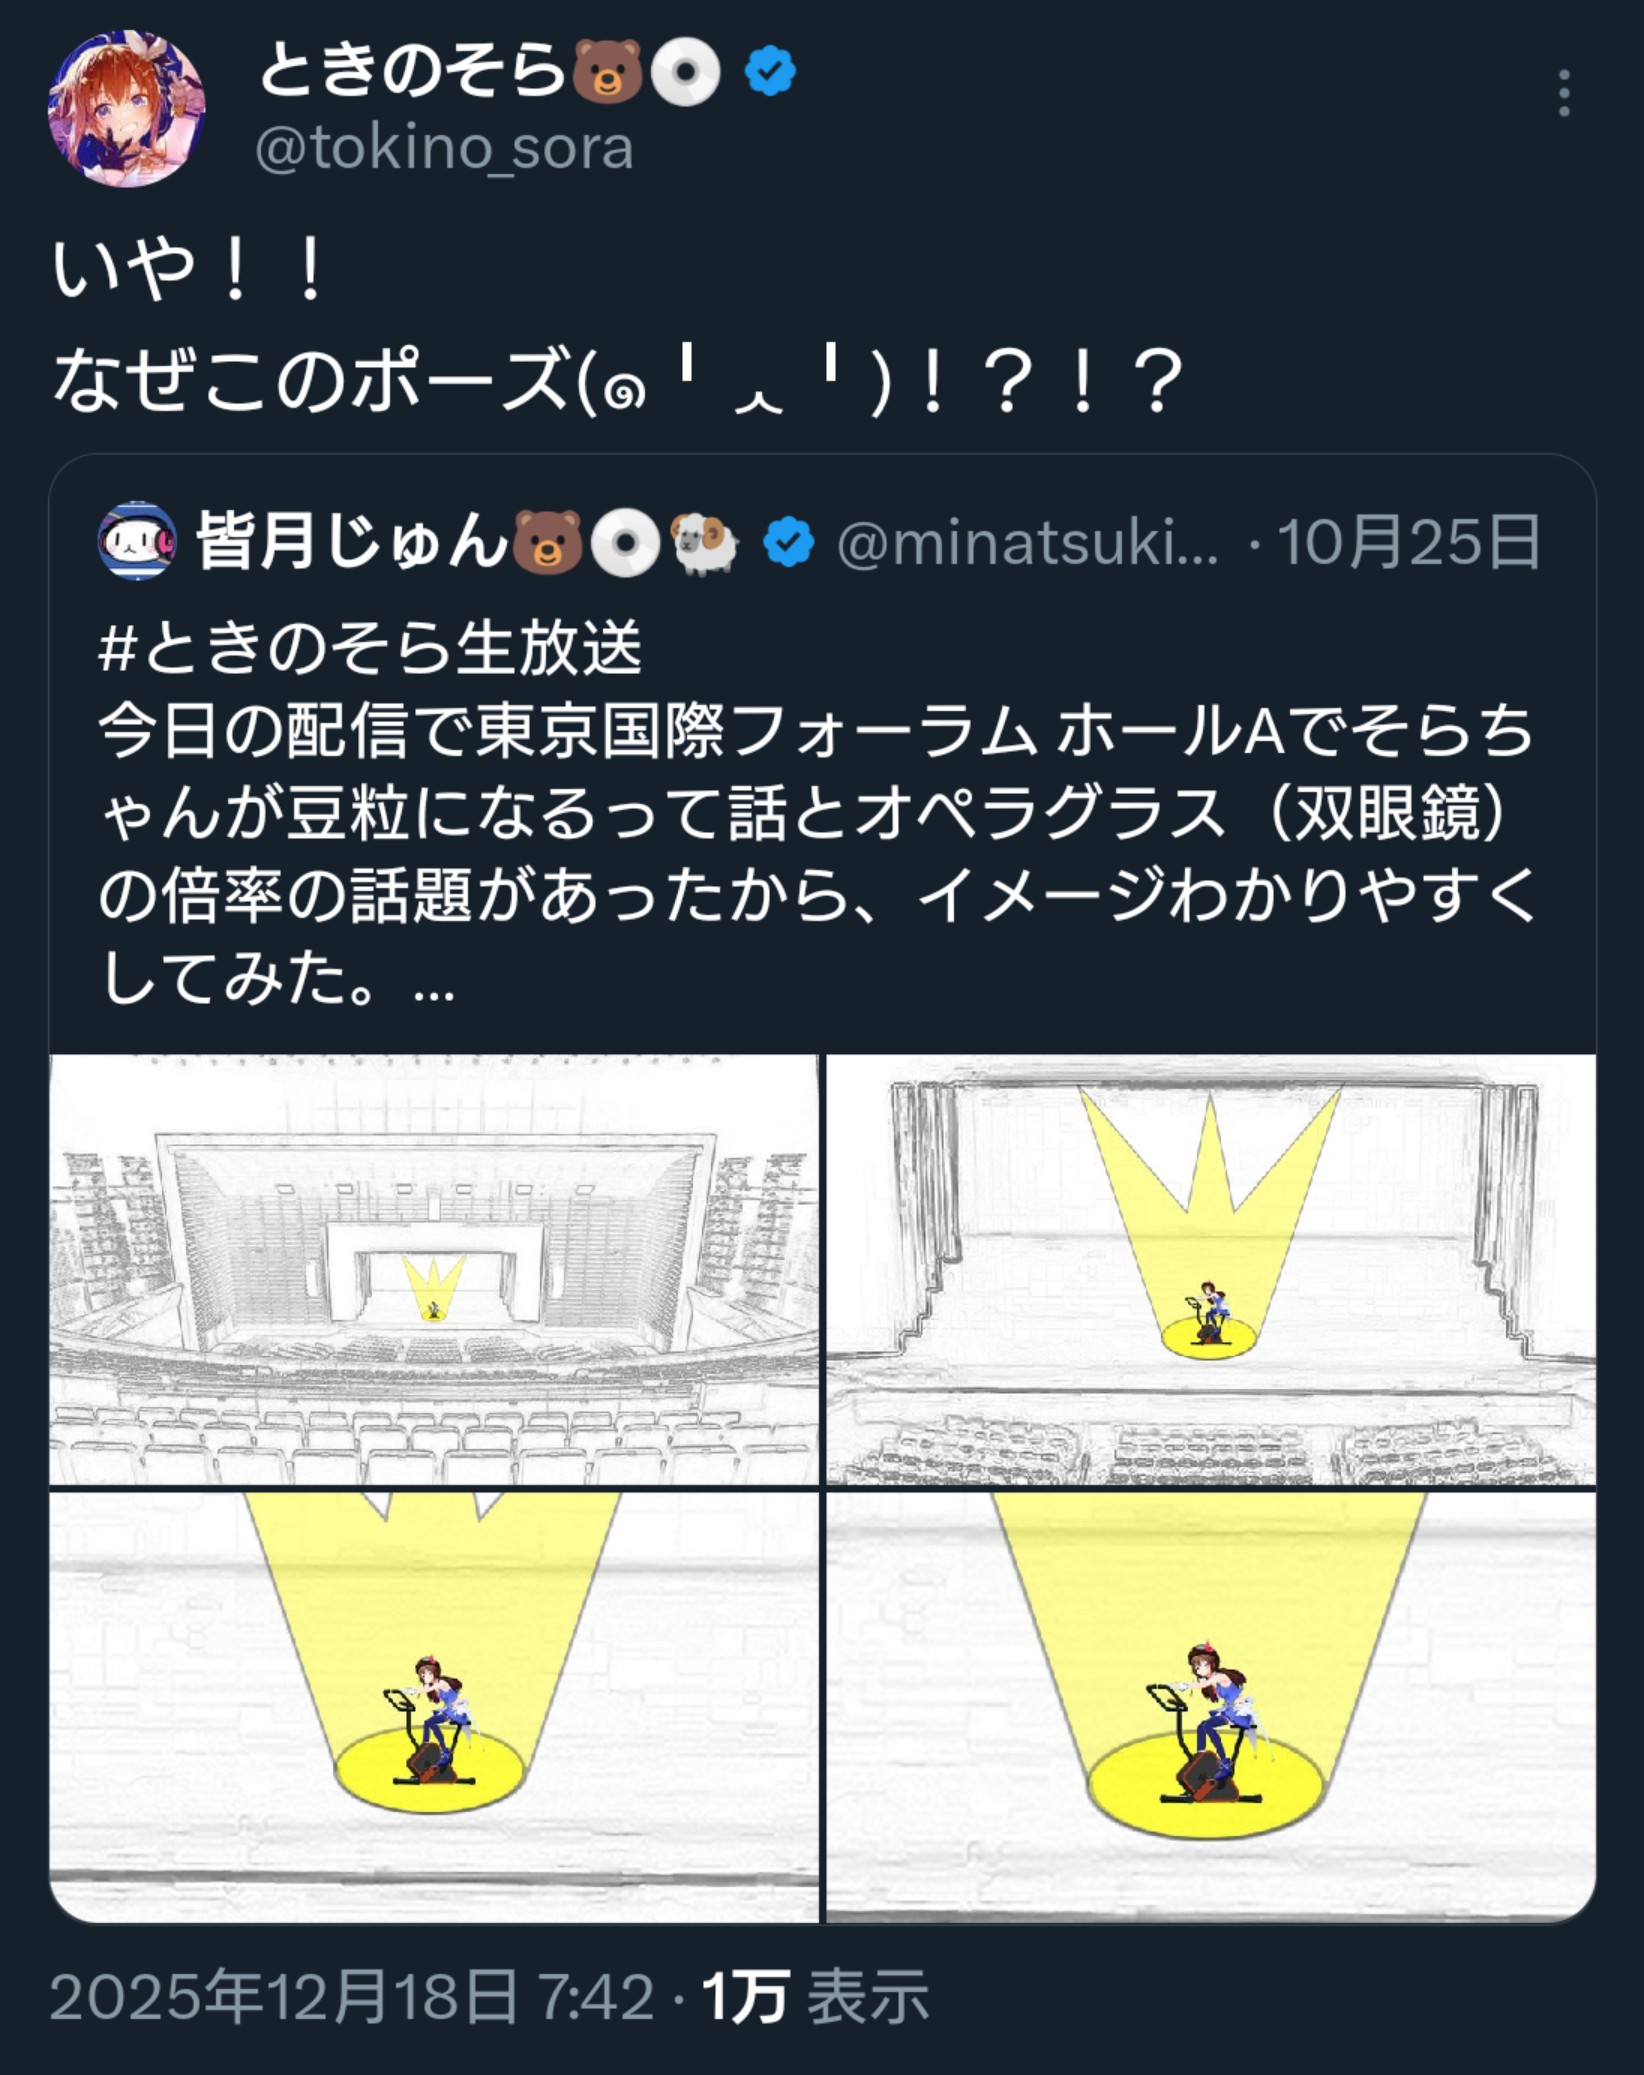Viewport: 1644px width, 2075px height.
Task: Open the @minatsuki handle in quoted post
Action: [x=1027, y=544]
